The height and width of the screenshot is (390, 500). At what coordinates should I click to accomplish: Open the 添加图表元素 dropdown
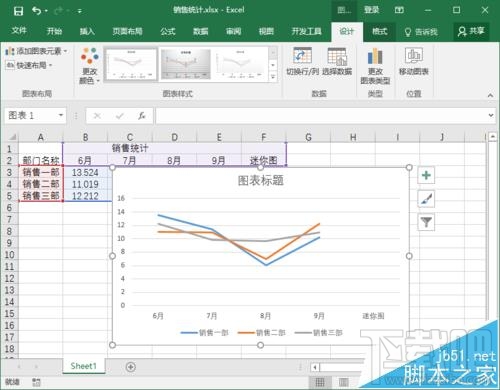(36, 51)
